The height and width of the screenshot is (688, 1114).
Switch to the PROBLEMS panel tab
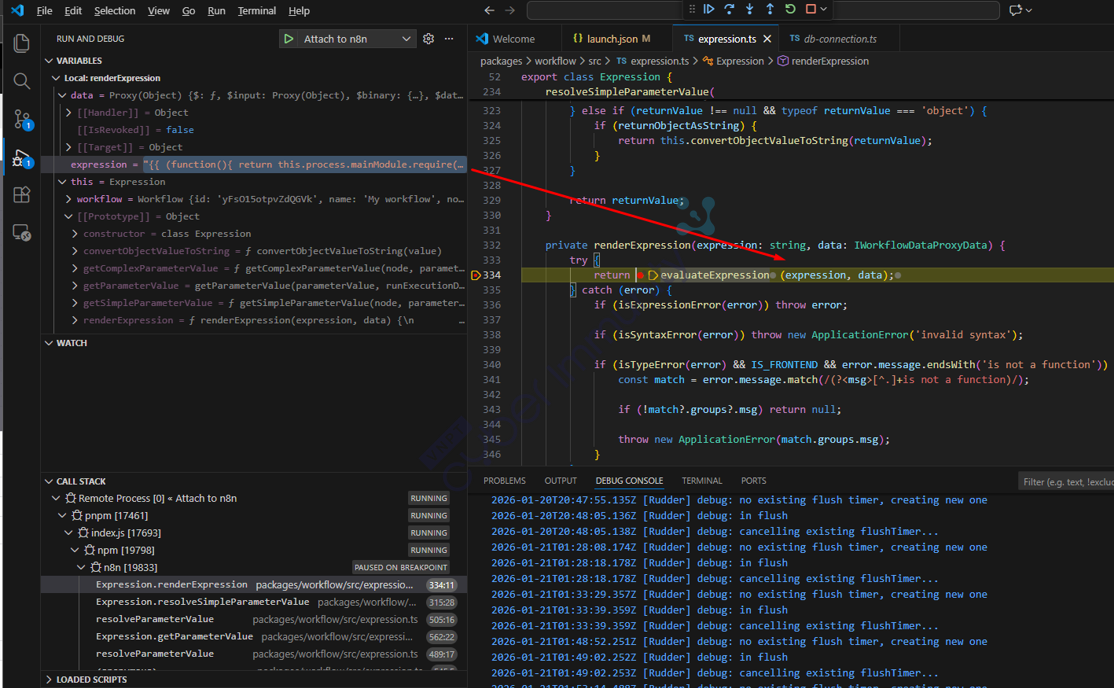[504, 481]
